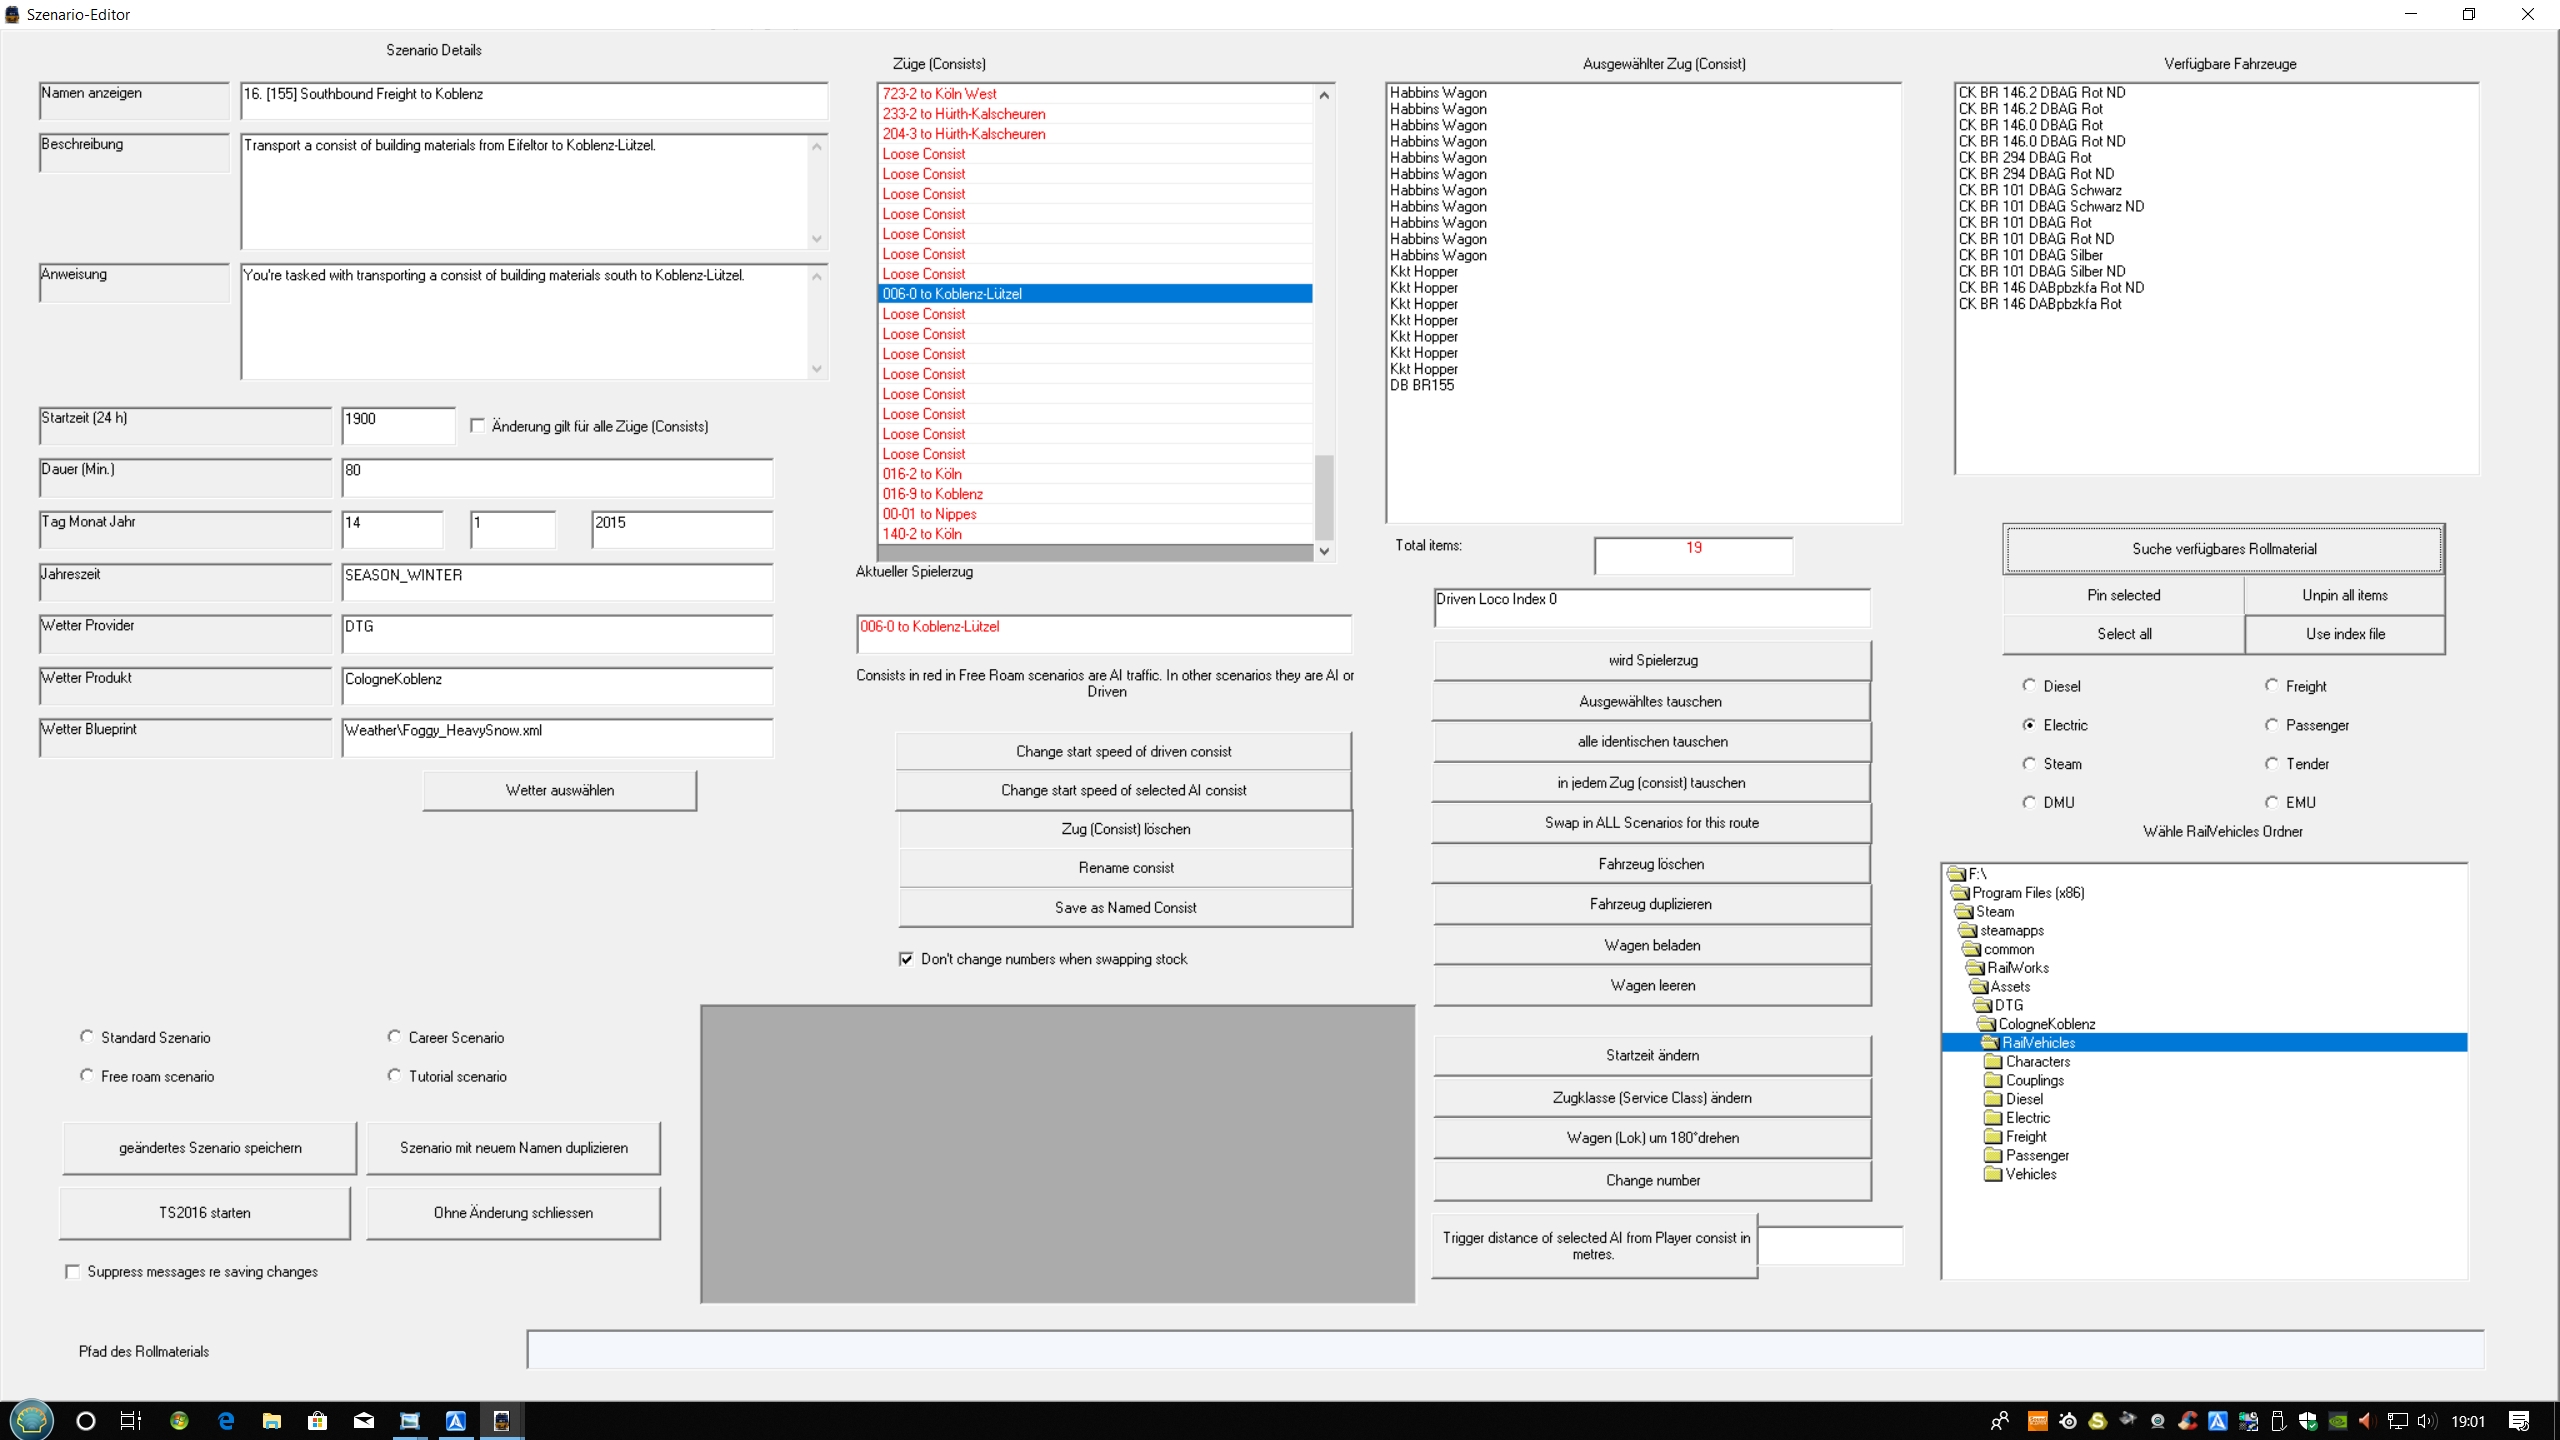Choose the Diesel vehicle type radio button
2560x1440 pixels.
pyautogui.click(x=2029, y=685)
